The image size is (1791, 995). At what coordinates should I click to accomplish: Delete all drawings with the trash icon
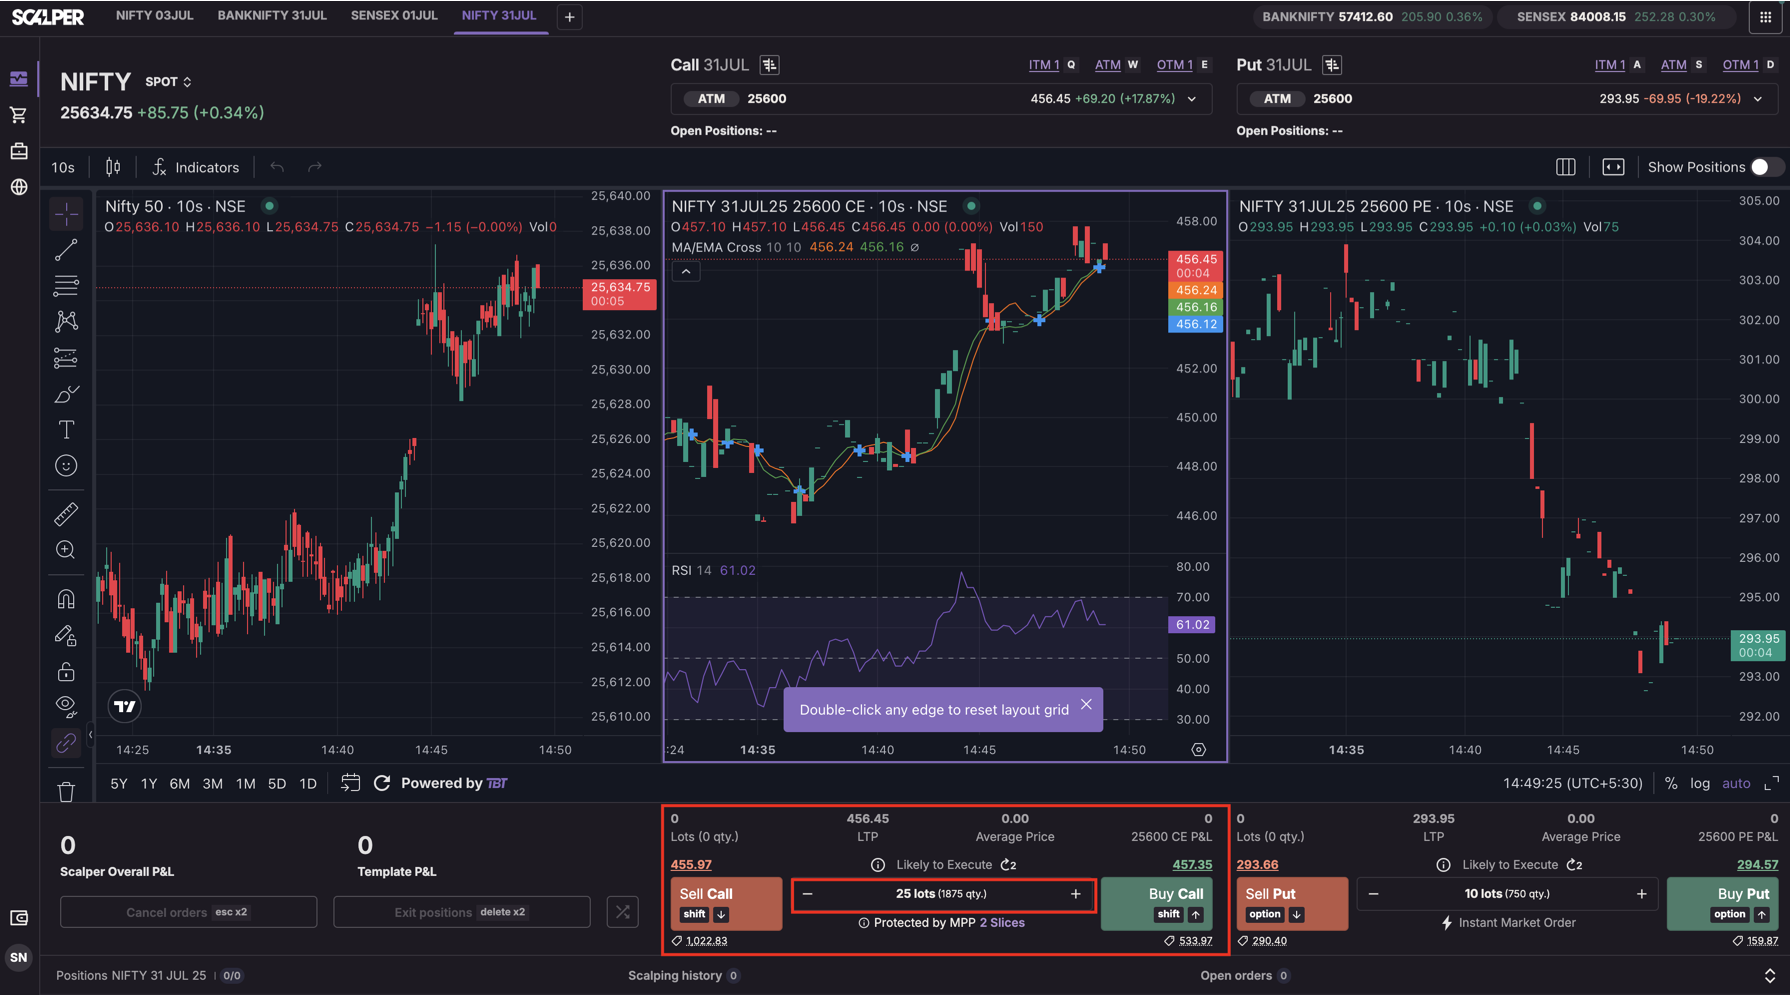66,792
